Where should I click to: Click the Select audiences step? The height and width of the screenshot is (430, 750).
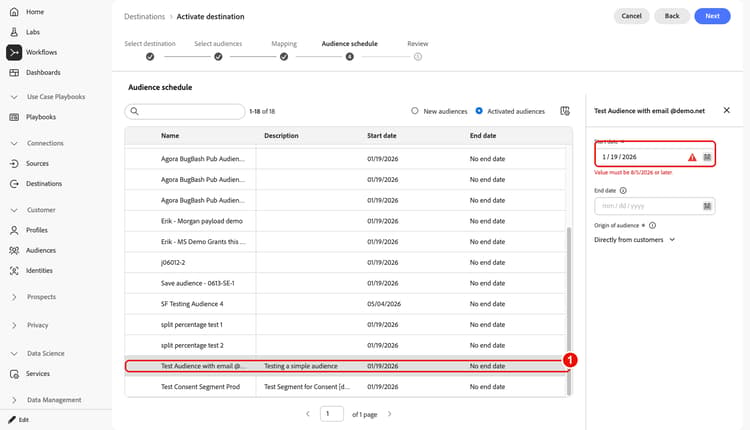coord(218,50)
